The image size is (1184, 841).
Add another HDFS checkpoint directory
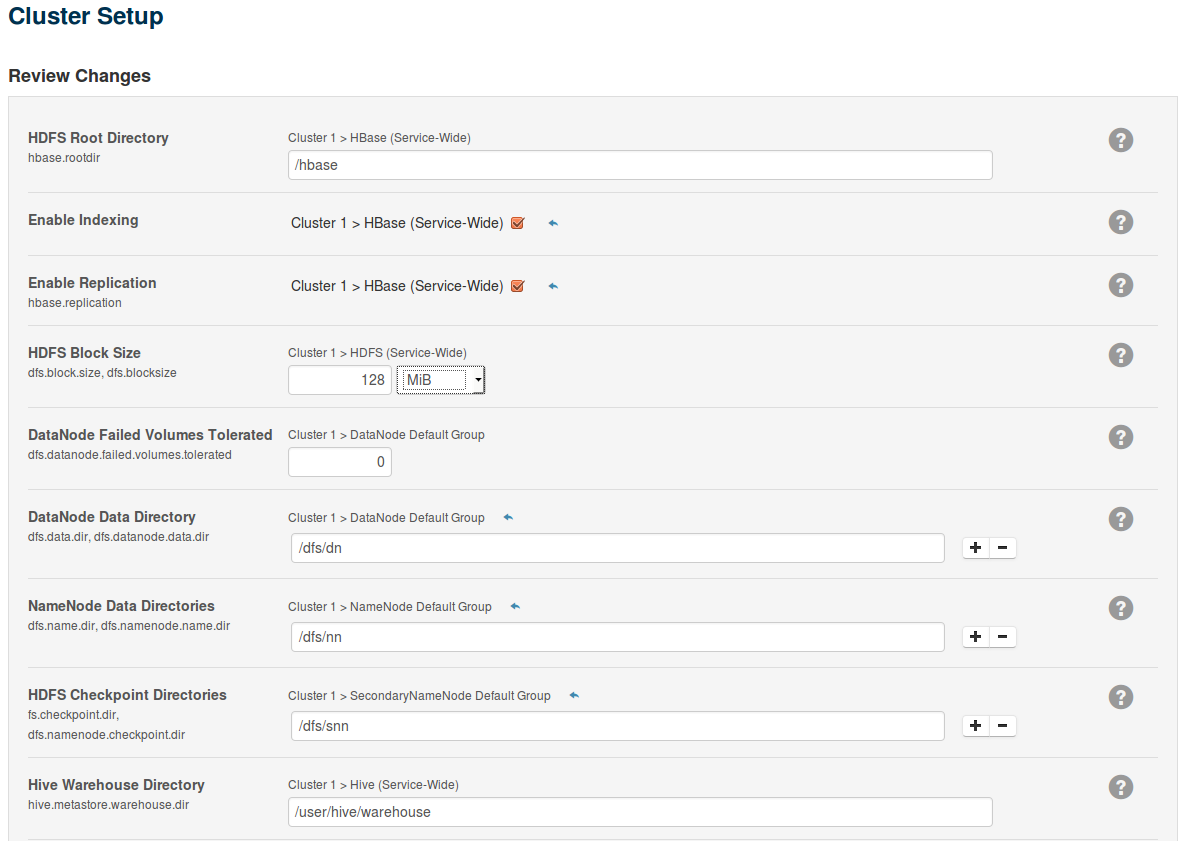click(x=976, y=726)
